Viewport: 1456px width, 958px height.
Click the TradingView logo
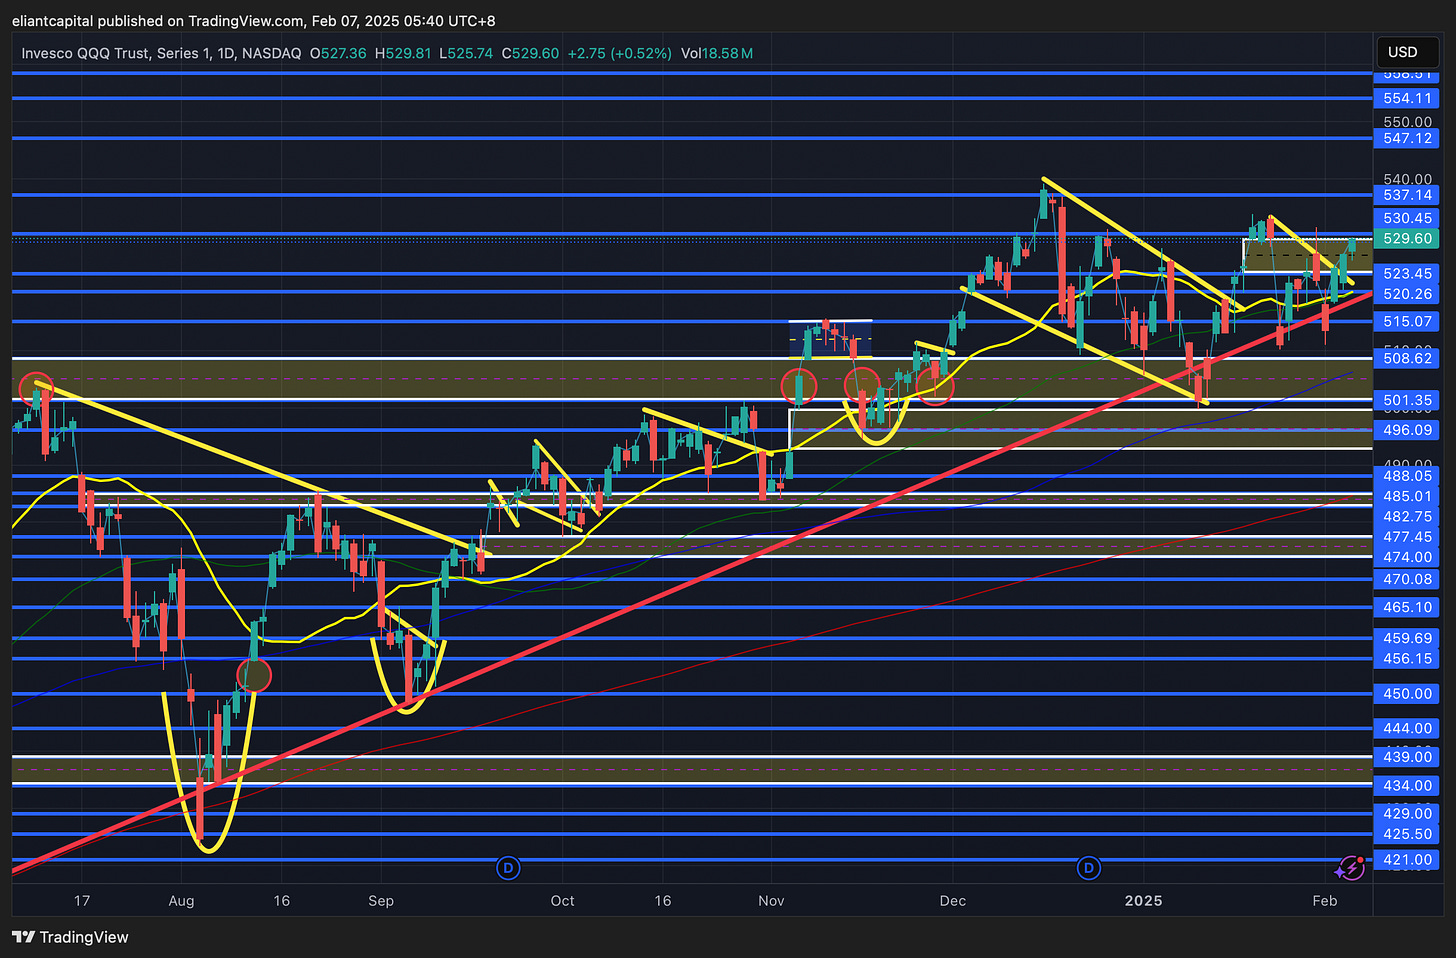[70, 937]
